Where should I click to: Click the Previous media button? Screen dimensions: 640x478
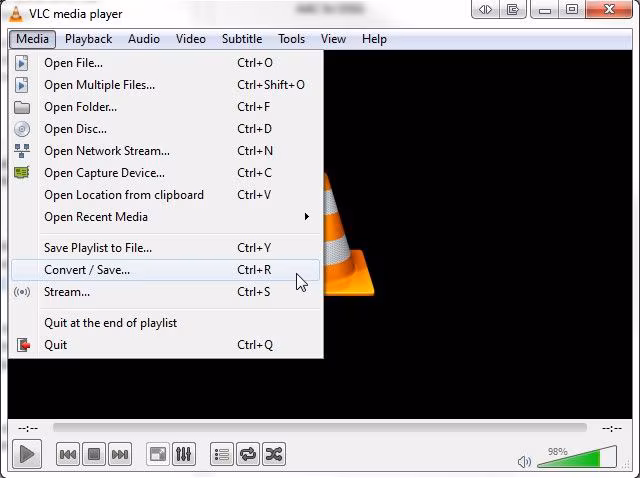pos(68,454)
